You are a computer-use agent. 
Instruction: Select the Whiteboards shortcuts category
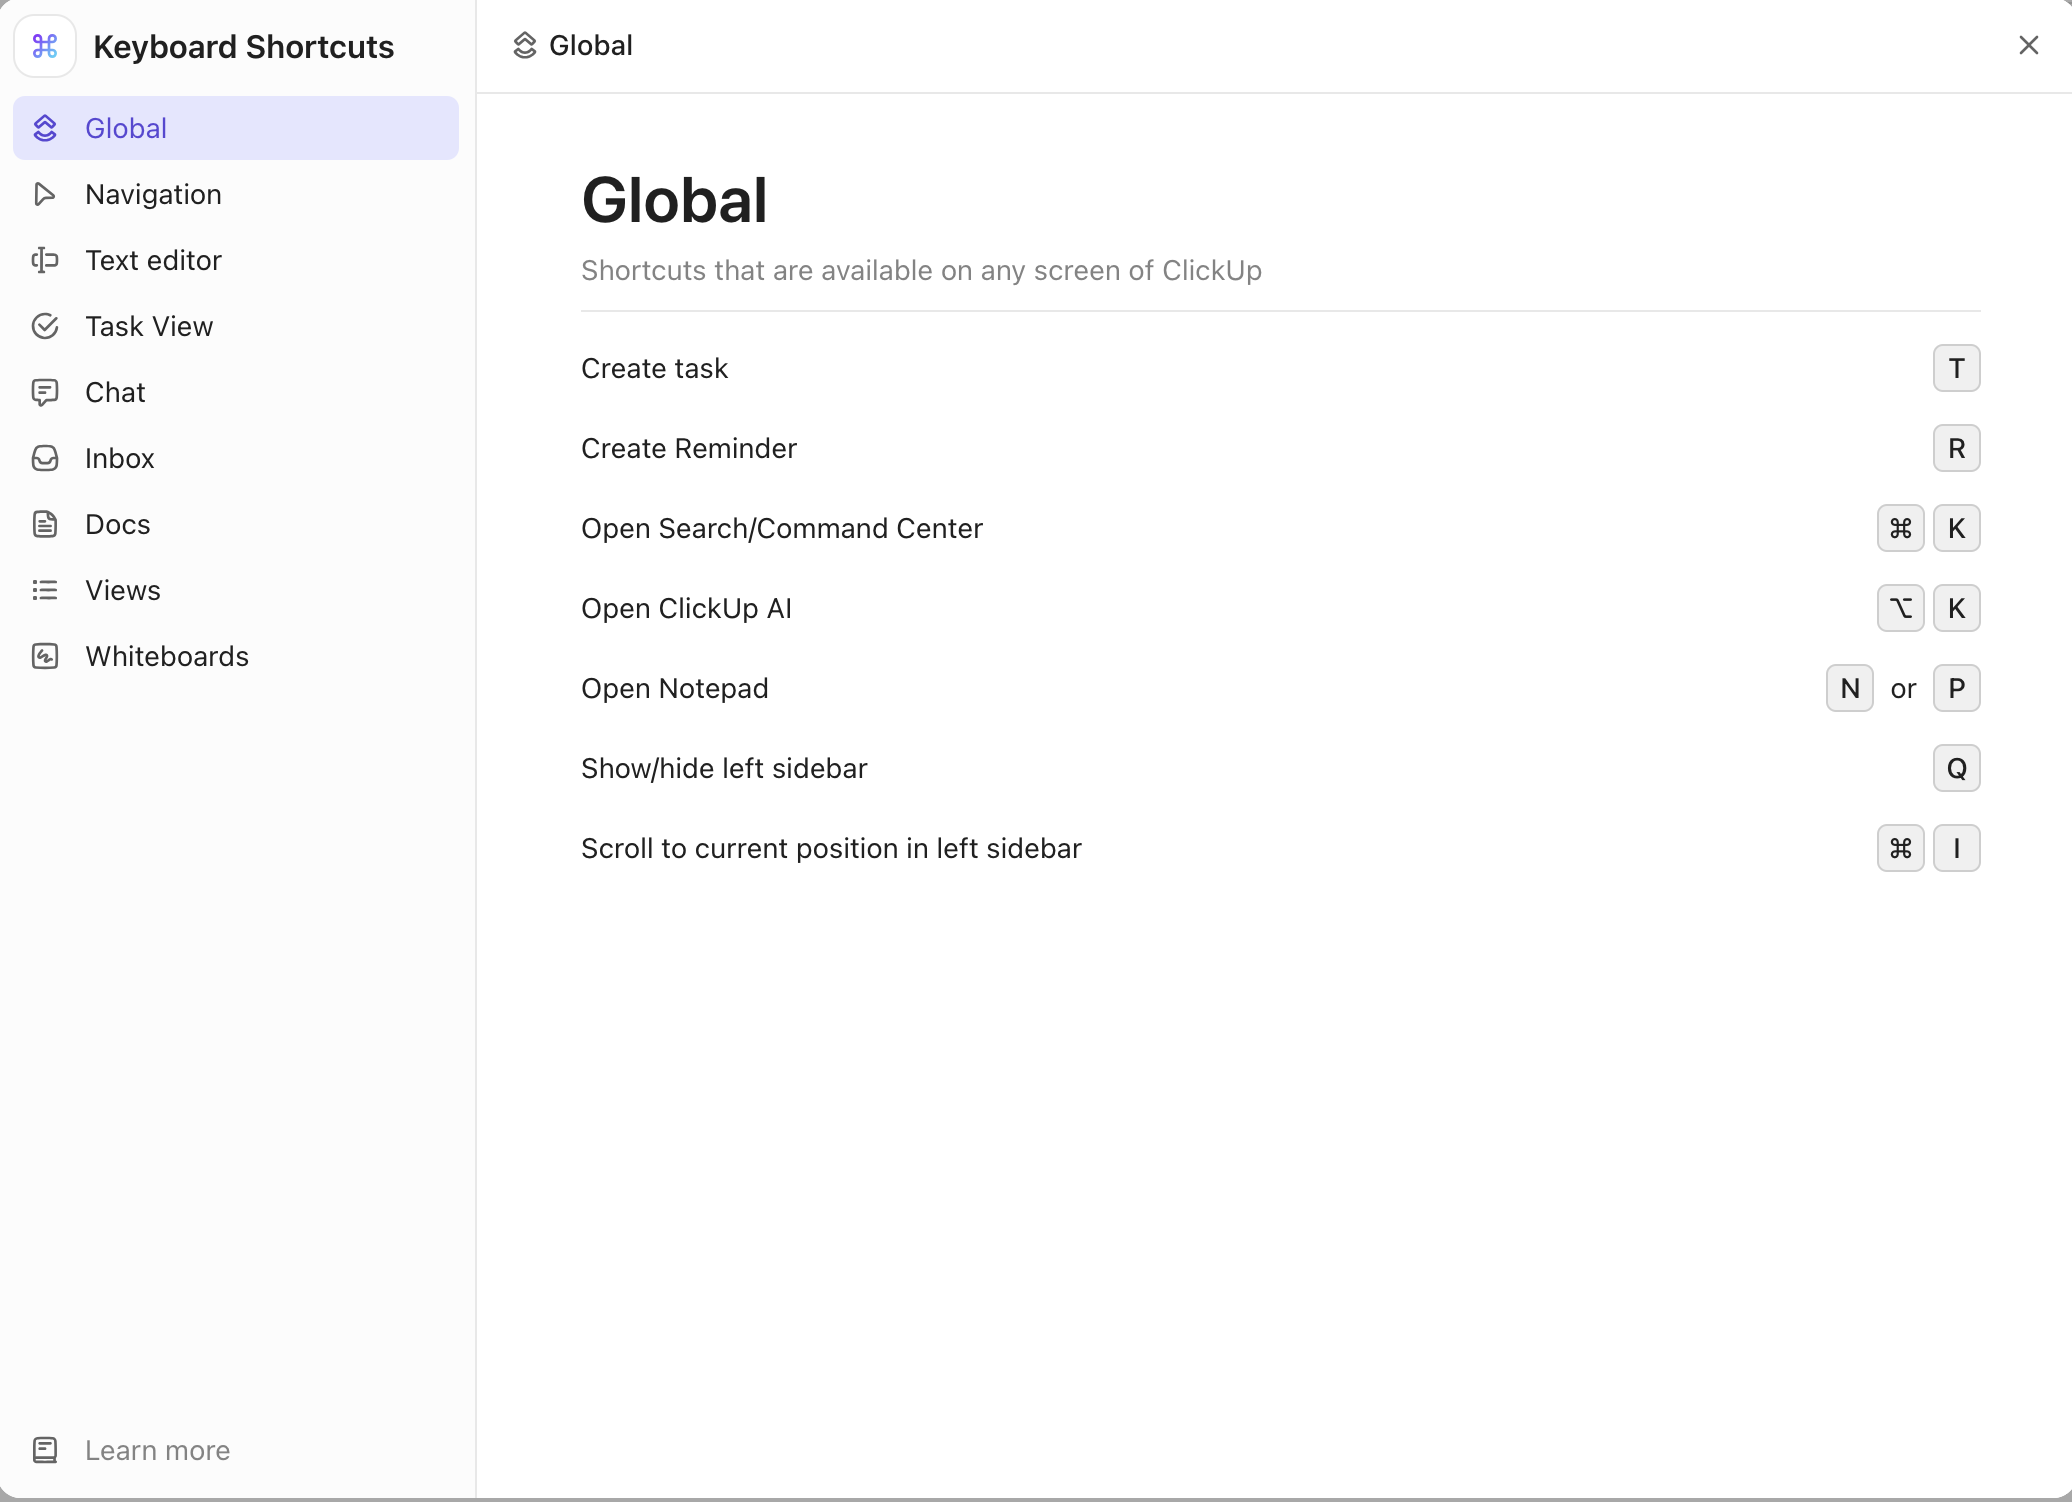166,656
